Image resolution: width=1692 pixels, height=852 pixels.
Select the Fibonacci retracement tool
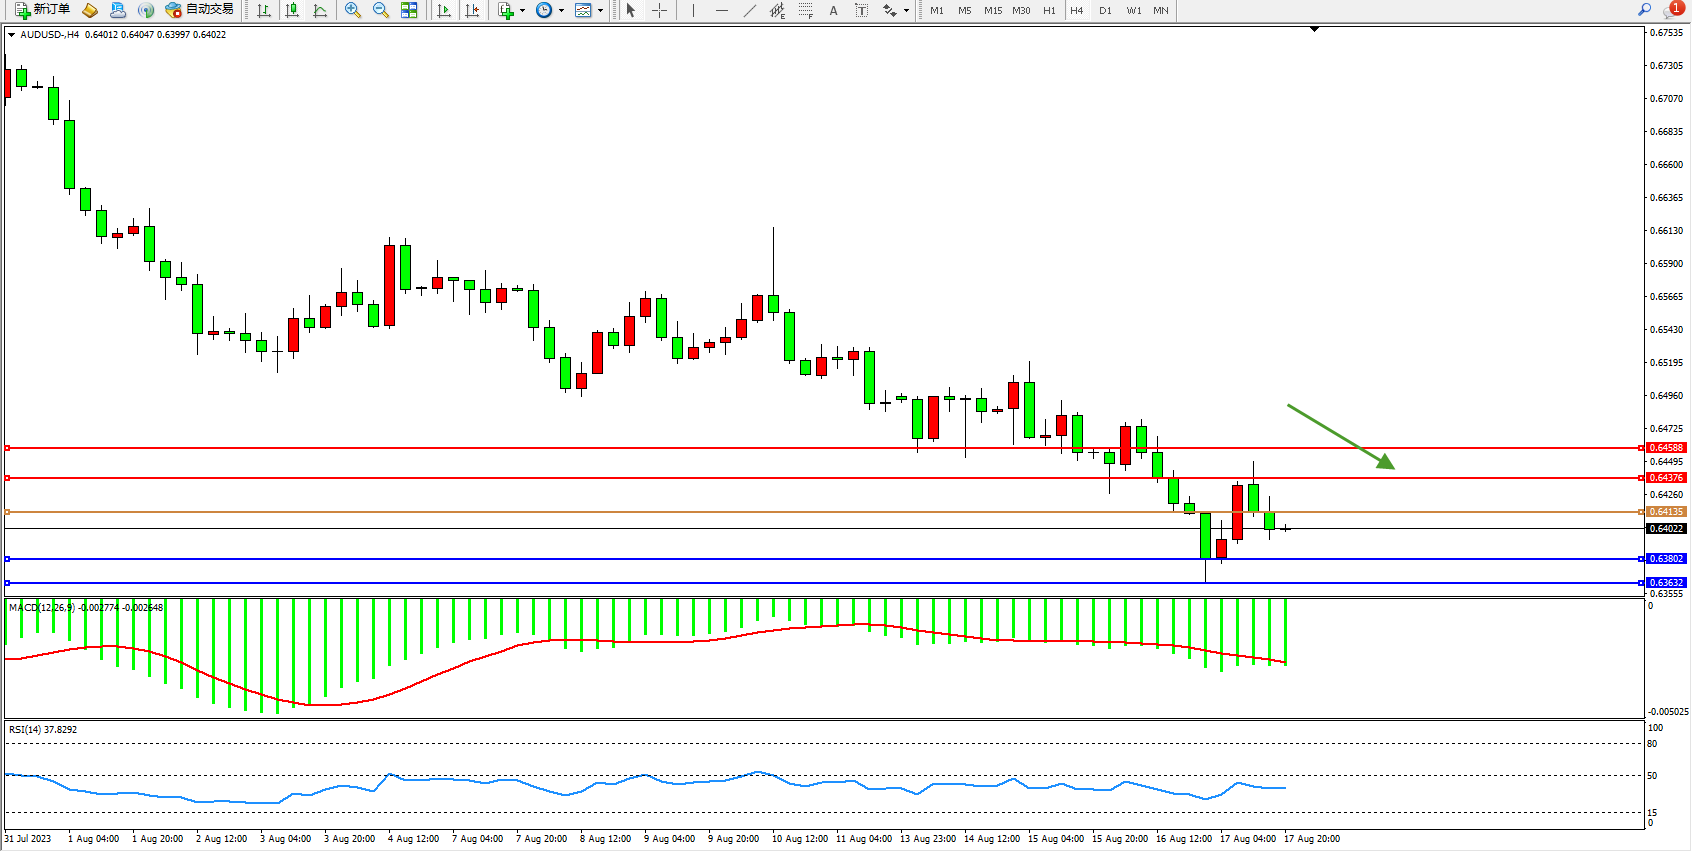[806, 10]
